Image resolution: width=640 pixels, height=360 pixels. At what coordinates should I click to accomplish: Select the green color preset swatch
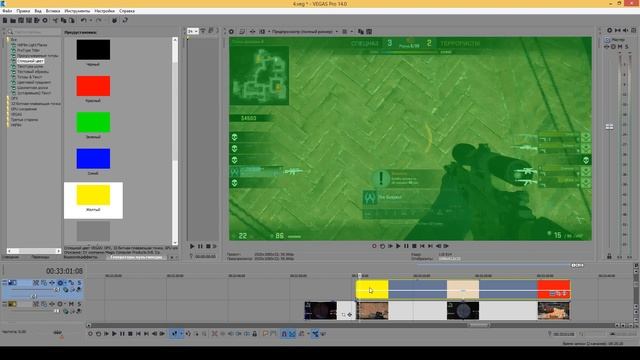coord(93,122)
